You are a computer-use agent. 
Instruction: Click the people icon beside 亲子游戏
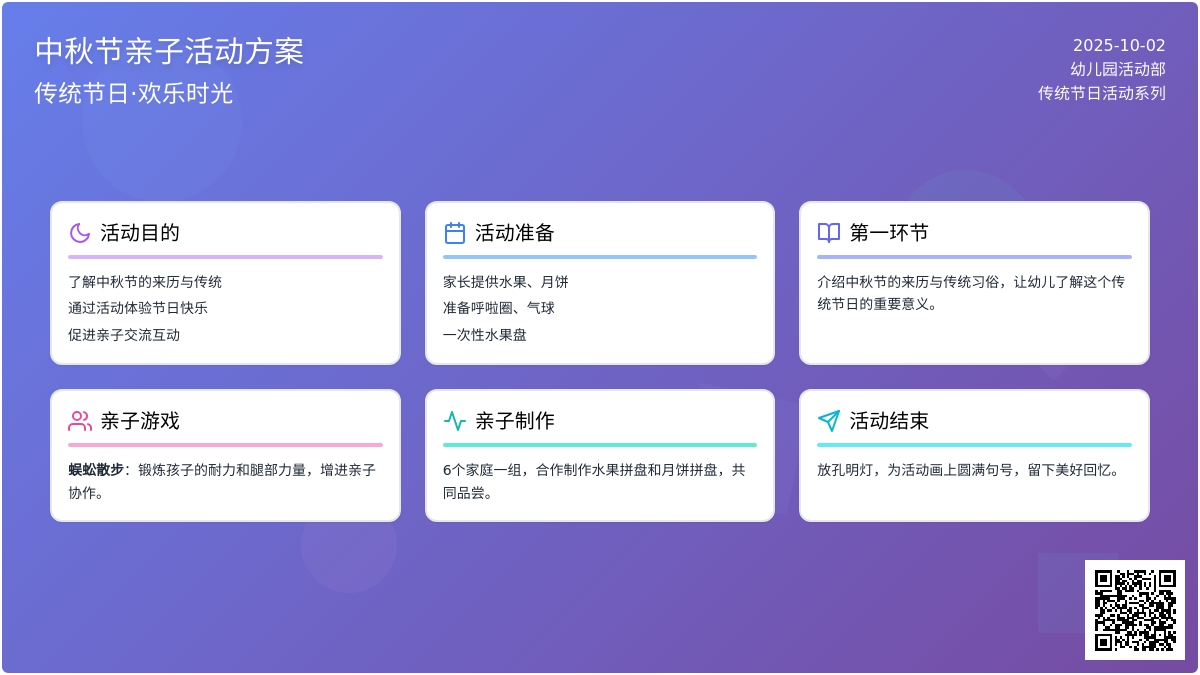[80, 421]
